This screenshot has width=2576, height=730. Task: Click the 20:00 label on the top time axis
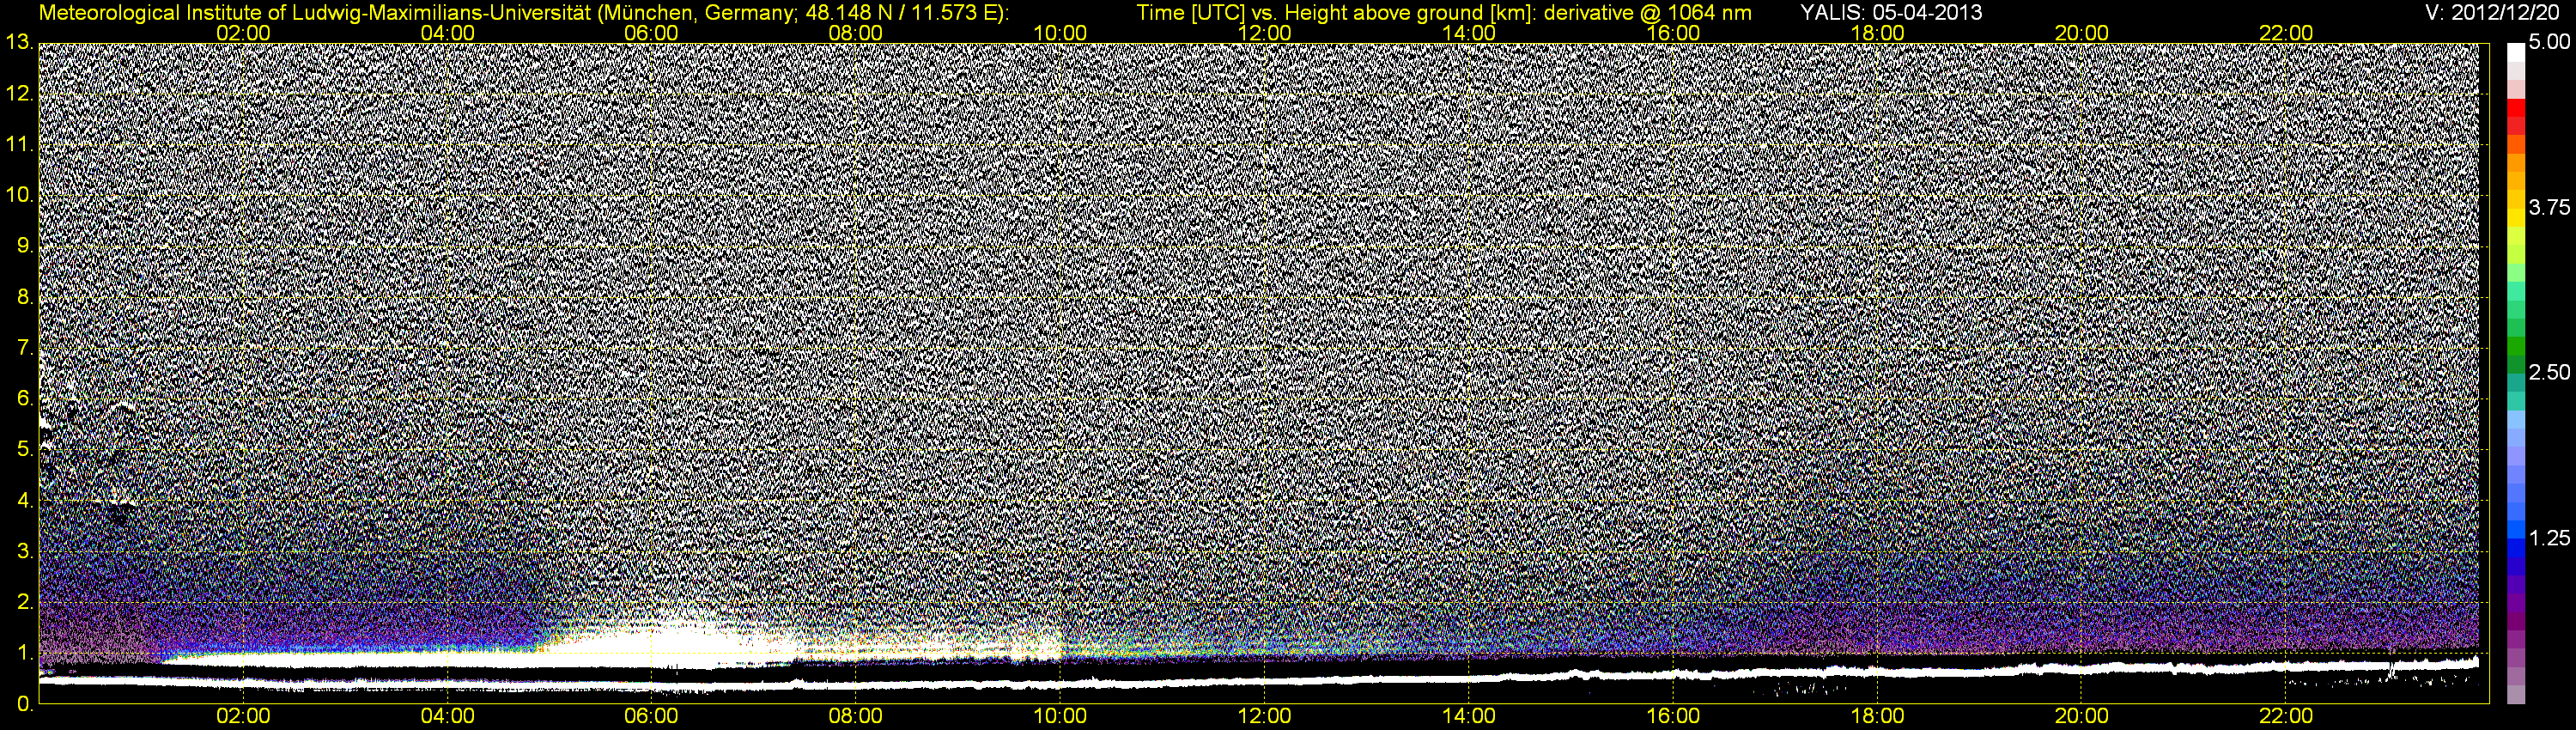(x=2082, y=33)
